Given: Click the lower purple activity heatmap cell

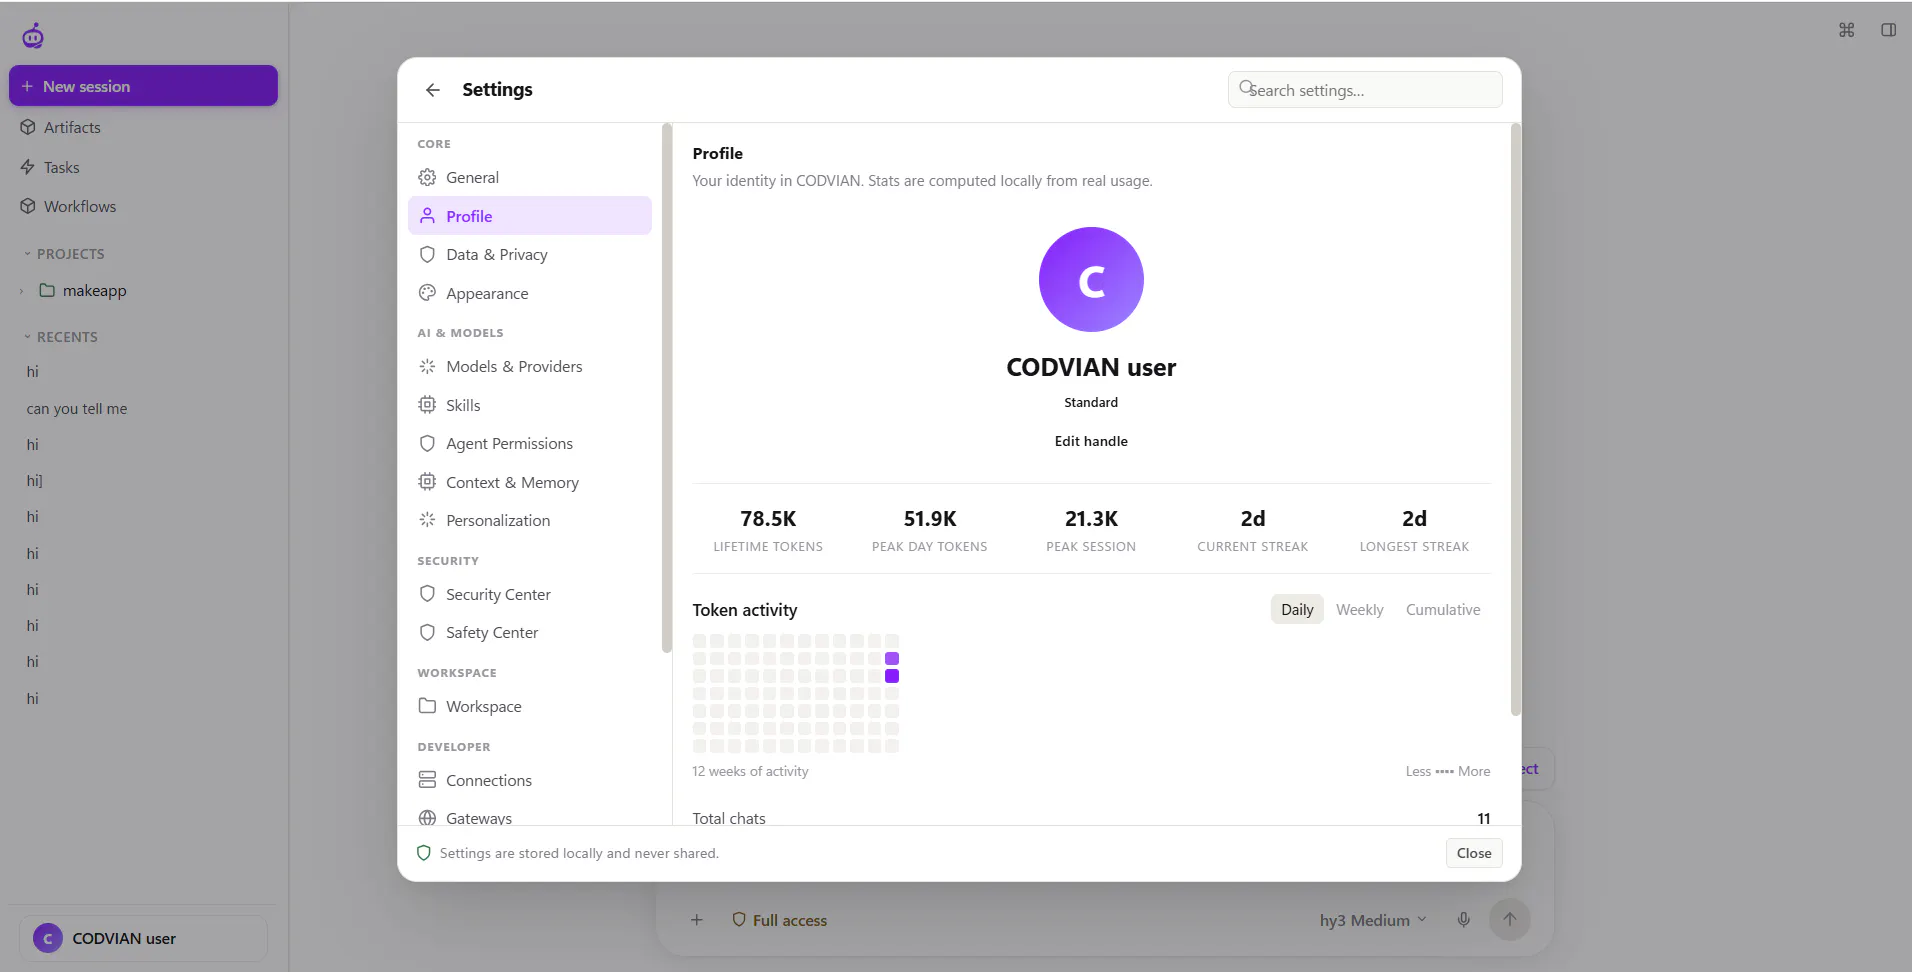Looking at the screenshot, I should coord(892,676).
